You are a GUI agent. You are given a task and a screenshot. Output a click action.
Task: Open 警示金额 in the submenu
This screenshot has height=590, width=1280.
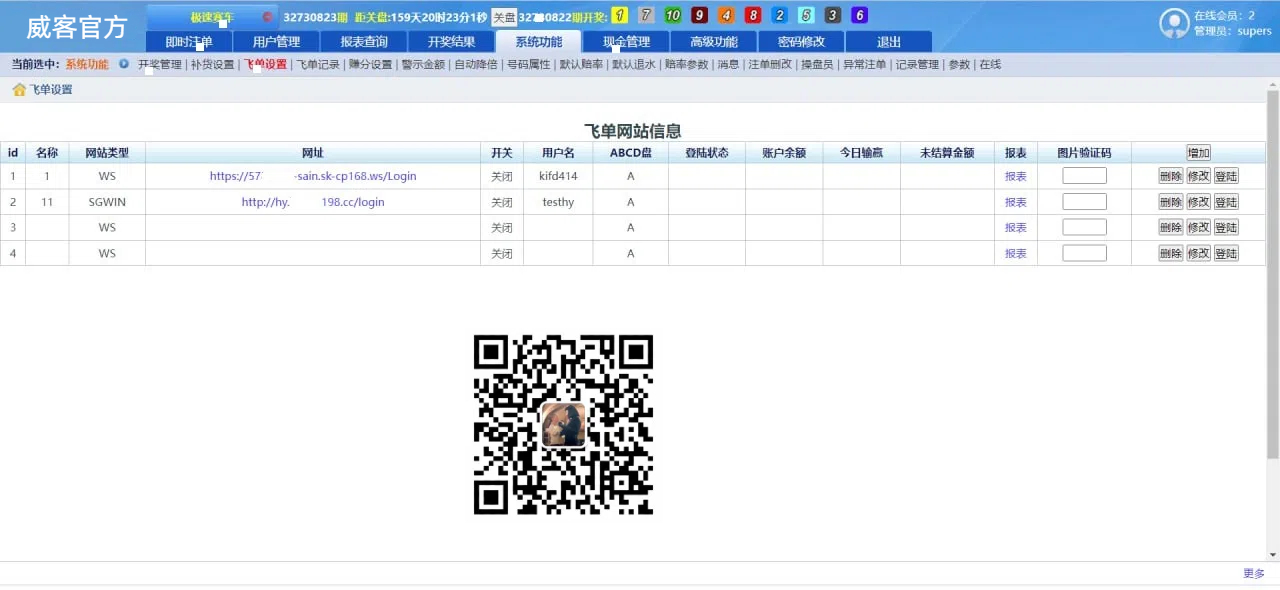(423, 65)
